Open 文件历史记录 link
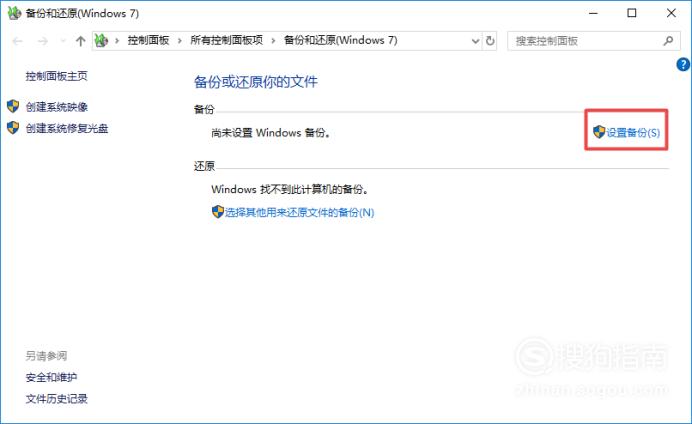692x424 pixels. pos(56,399)
